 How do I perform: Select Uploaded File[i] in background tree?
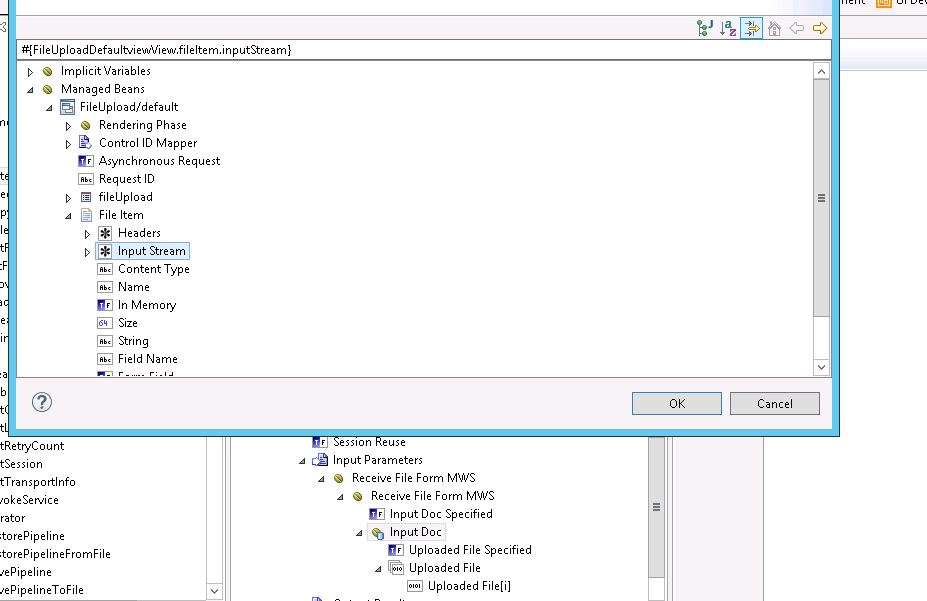click(x=469, y=586)
